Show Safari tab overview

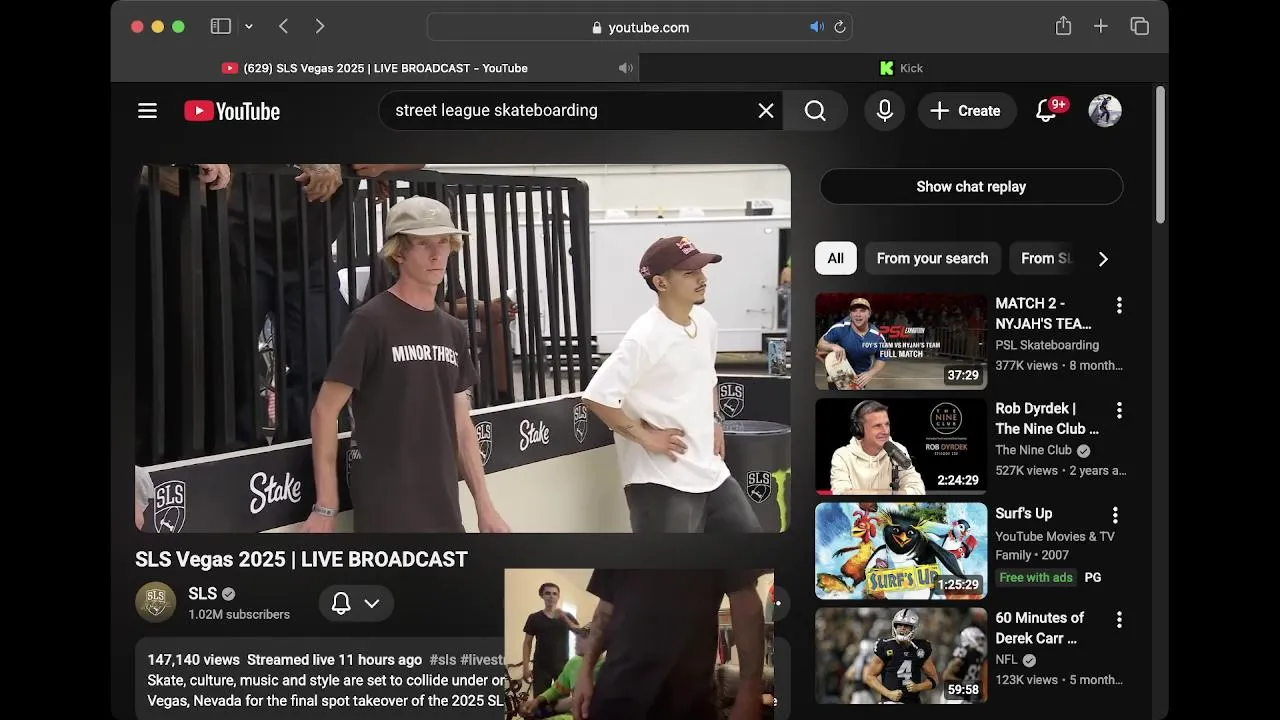click(x=1139, y=27)
